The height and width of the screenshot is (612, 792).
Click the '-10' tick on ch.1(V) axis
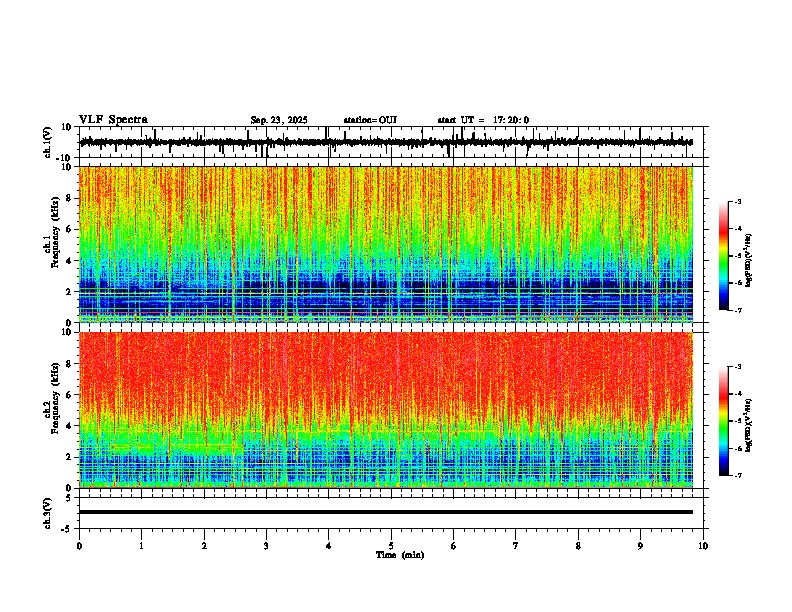point(65,158)
